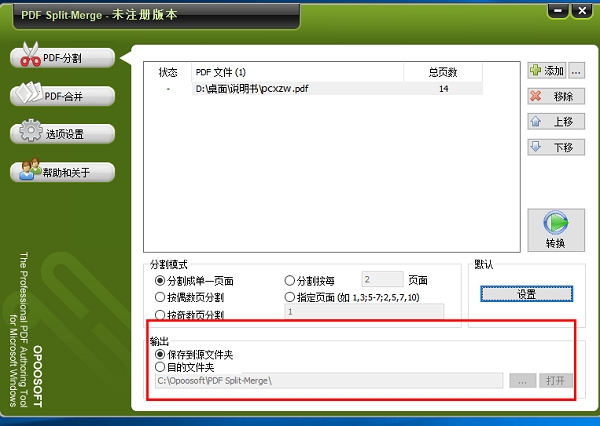Click the output folder path field
The image size is (600, 426).
tap(329, 381)
